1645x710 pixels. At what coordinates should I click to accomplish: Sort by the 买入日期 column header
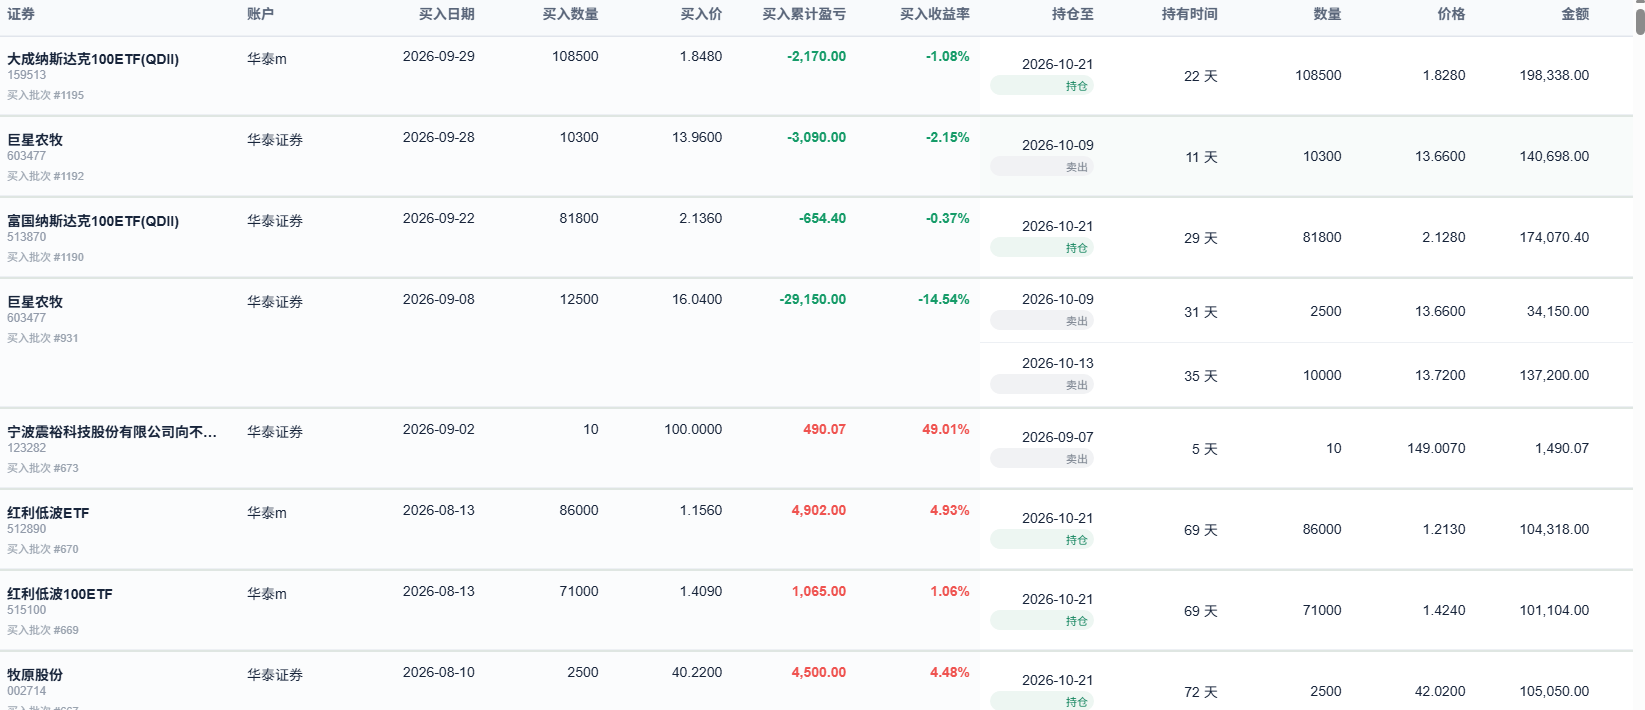click(x=447, y=14)
